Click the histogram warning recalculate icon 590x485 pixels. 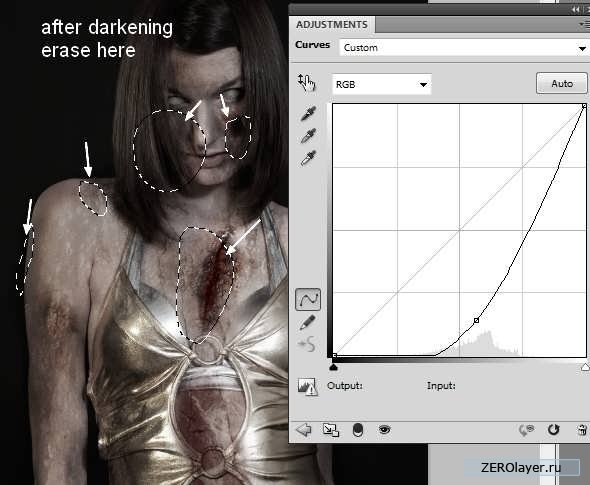(307, 387)
